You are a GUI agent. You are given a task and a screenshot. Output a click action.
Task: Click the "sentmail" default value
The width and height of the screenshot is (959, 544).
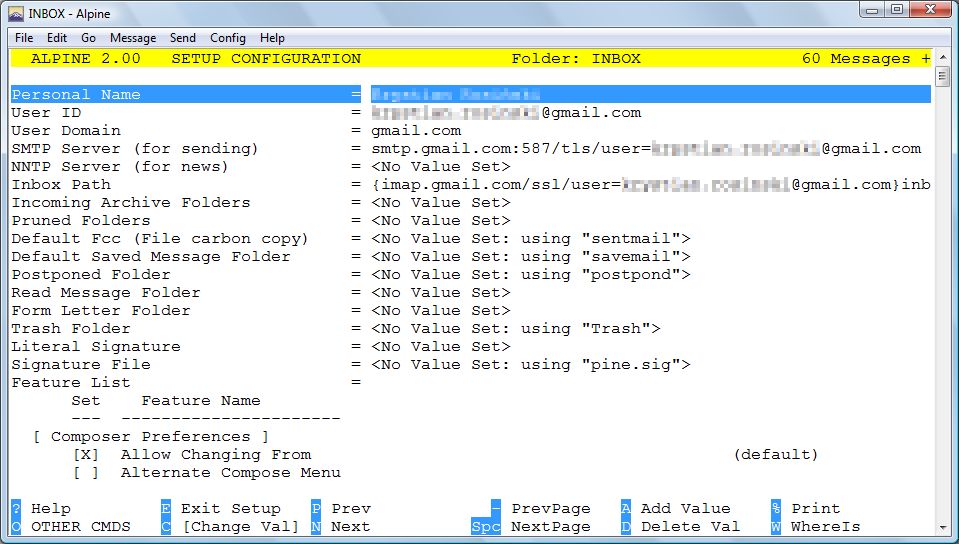[631, 239]
